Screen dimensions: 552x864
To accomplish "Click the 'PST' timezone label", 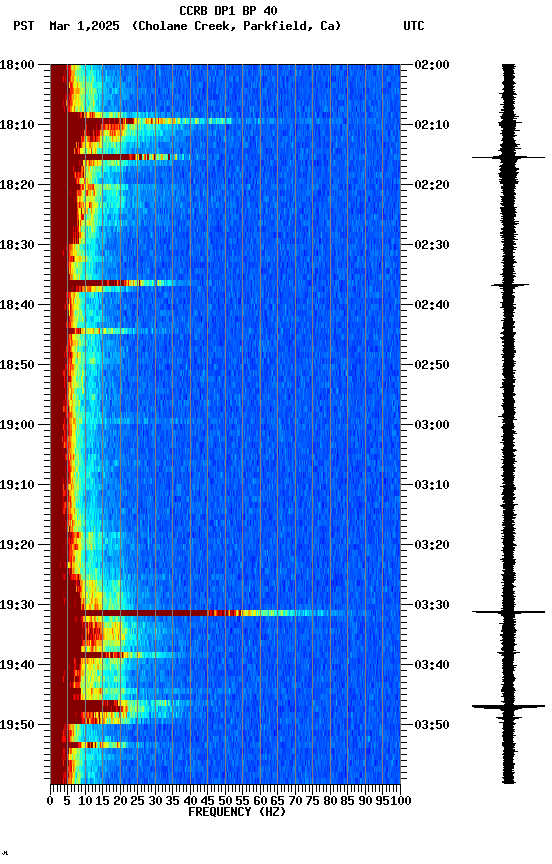I will 24,26.
